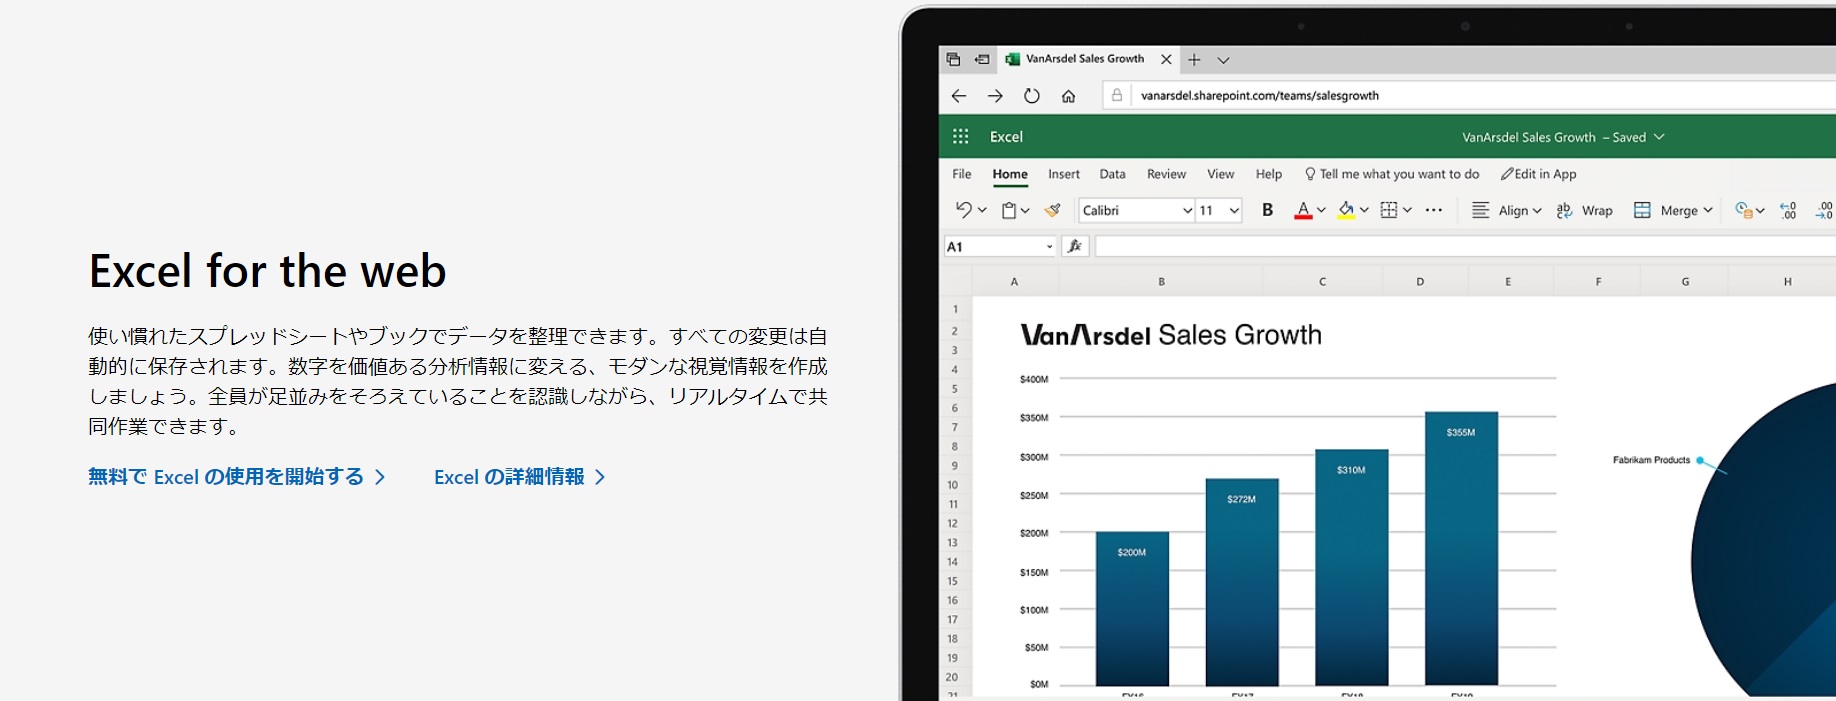Click Tell me what you want to do
Image resolution: width=1836 pixels, height=701 pixels.
pyautogui.click(x=1392, y=174)
